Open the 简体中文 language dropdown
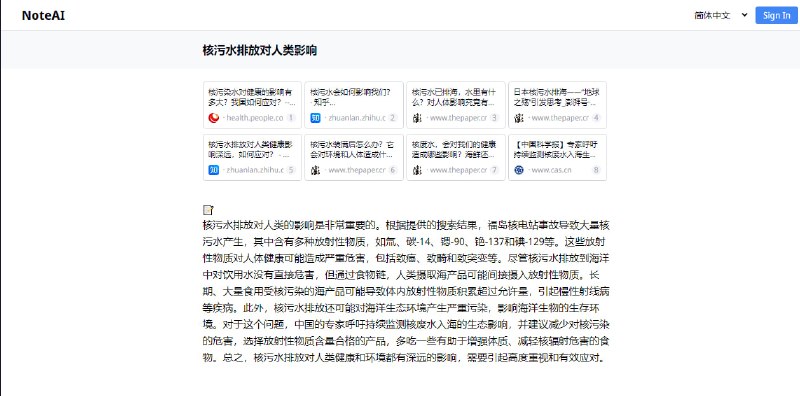Image resolution: width=800 pixels, height=396 pixels. 720,15
